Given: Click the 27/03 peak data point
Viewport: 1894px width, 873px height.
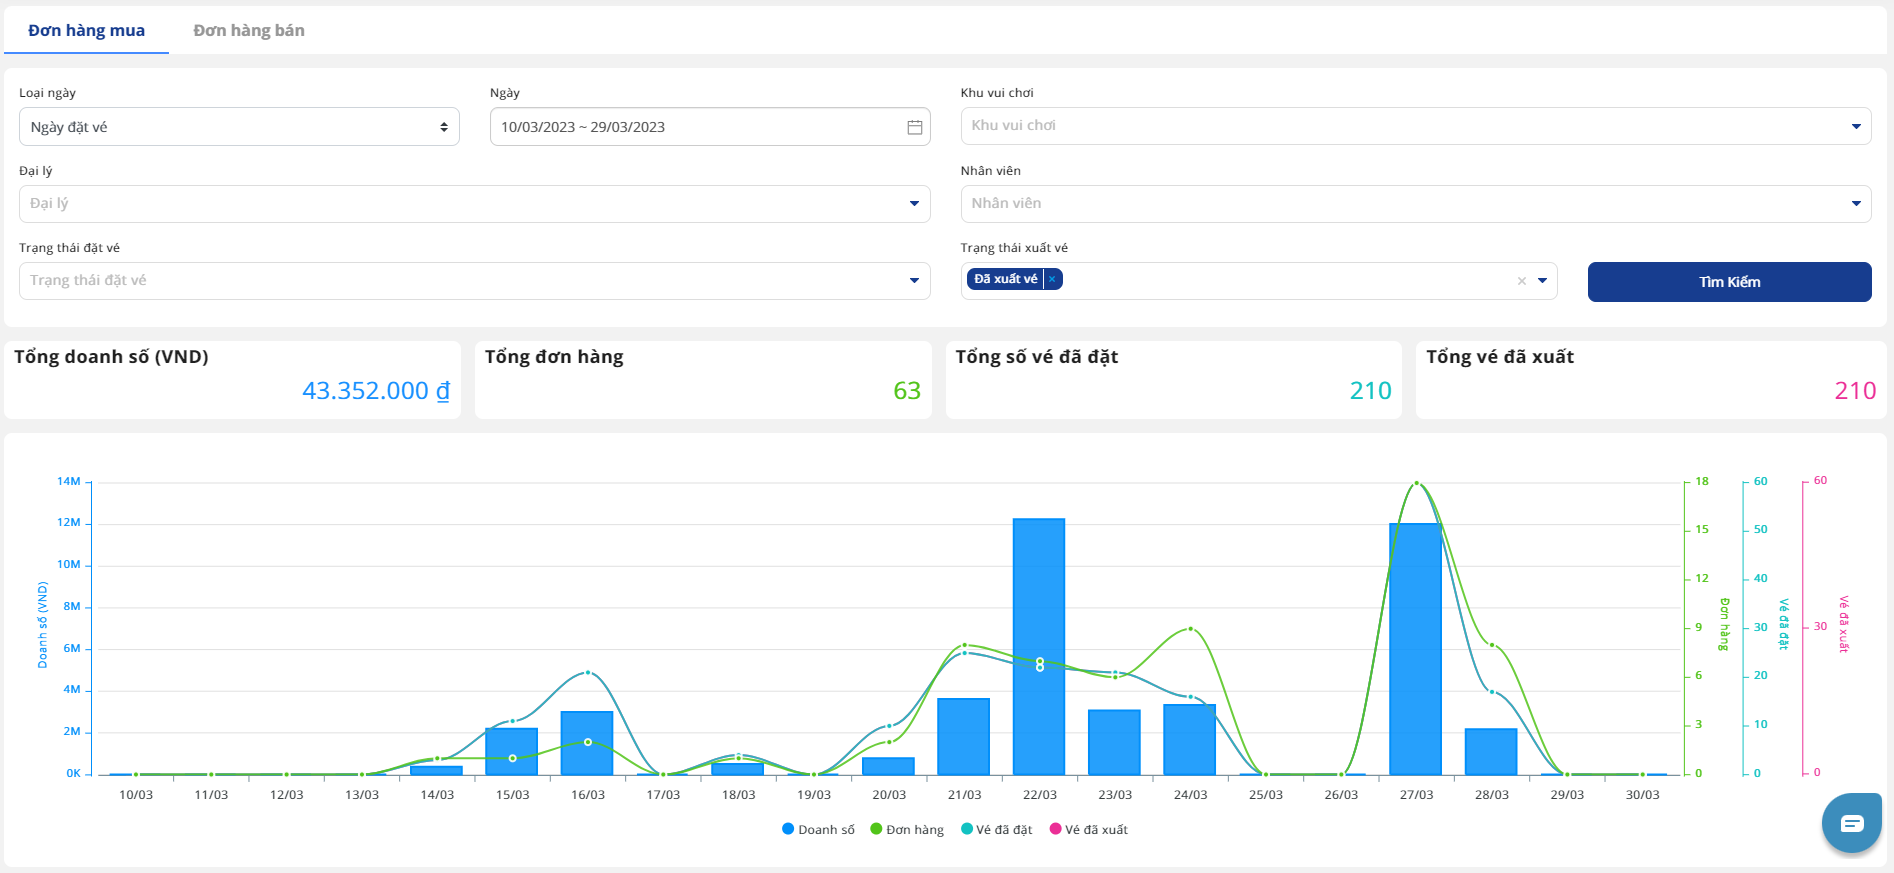Looking at the screenshot, I should 1416,483.
